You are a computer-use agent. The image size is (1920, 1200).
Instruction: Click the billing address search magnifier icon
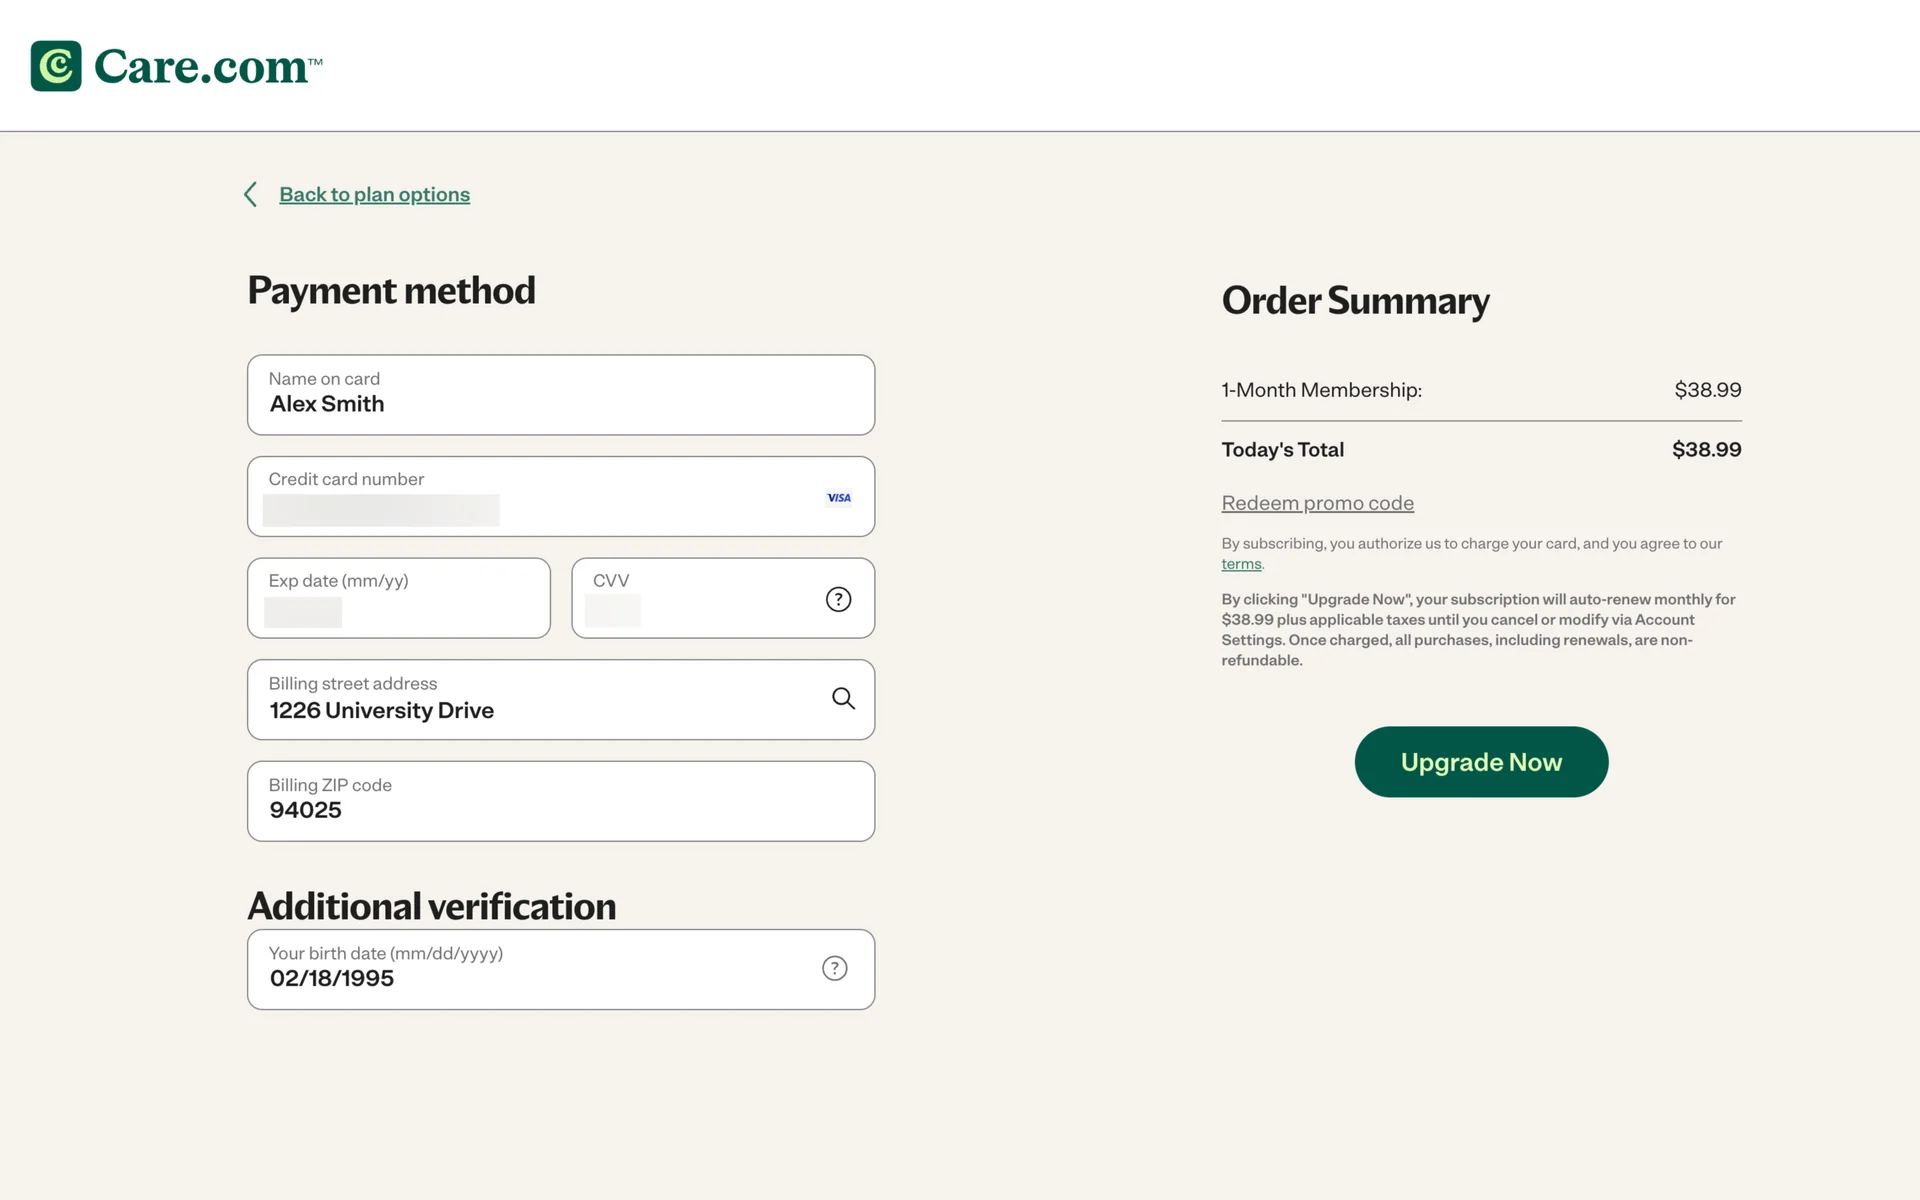tap(843, 699)
